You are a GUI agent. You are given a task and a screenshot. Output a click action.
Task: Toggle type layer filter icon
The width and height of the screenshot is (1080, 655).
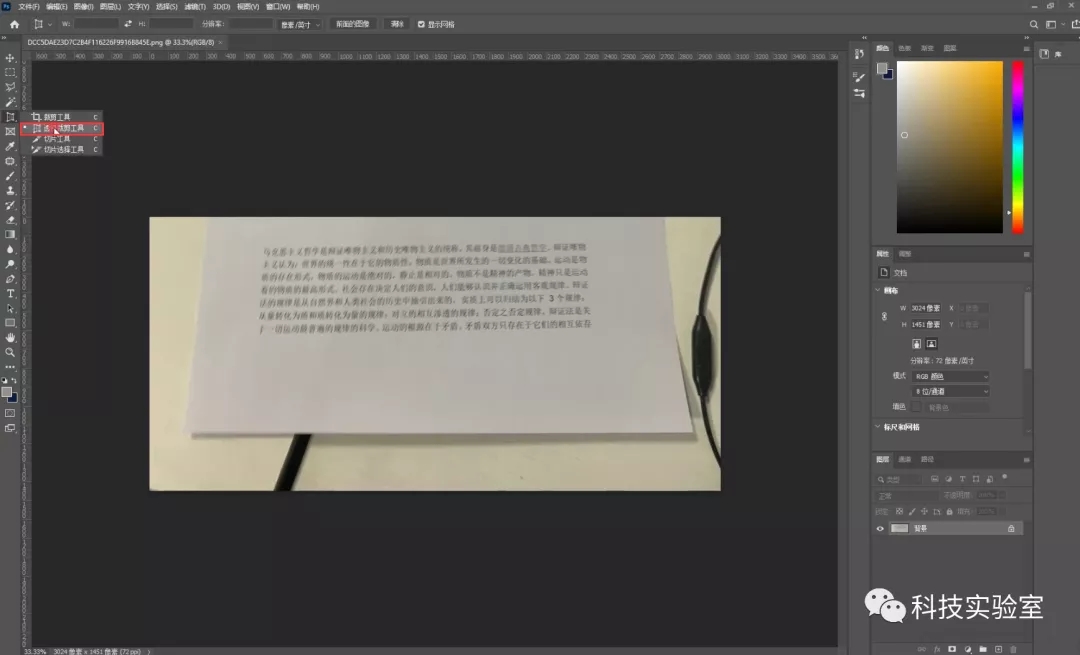[x=962, y=479]
